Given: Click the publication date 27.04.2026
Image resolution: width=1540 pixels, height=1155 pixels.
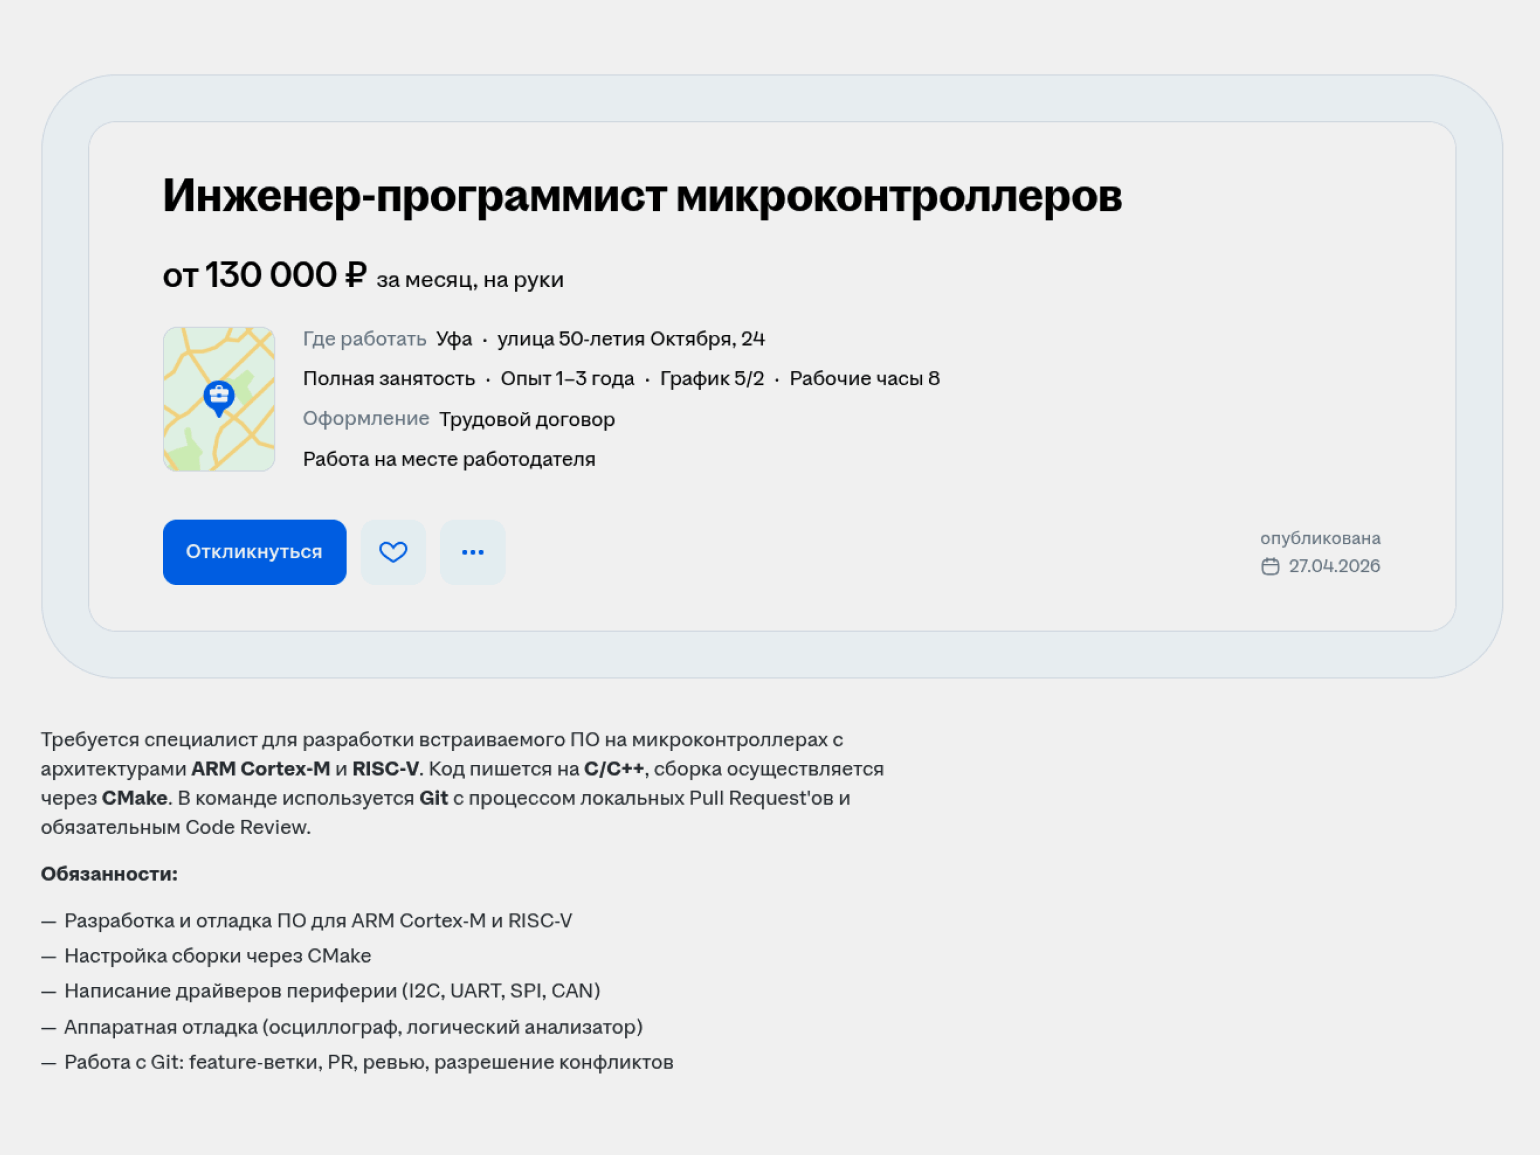Looking at the screenshot, I should pos(1334,566).
